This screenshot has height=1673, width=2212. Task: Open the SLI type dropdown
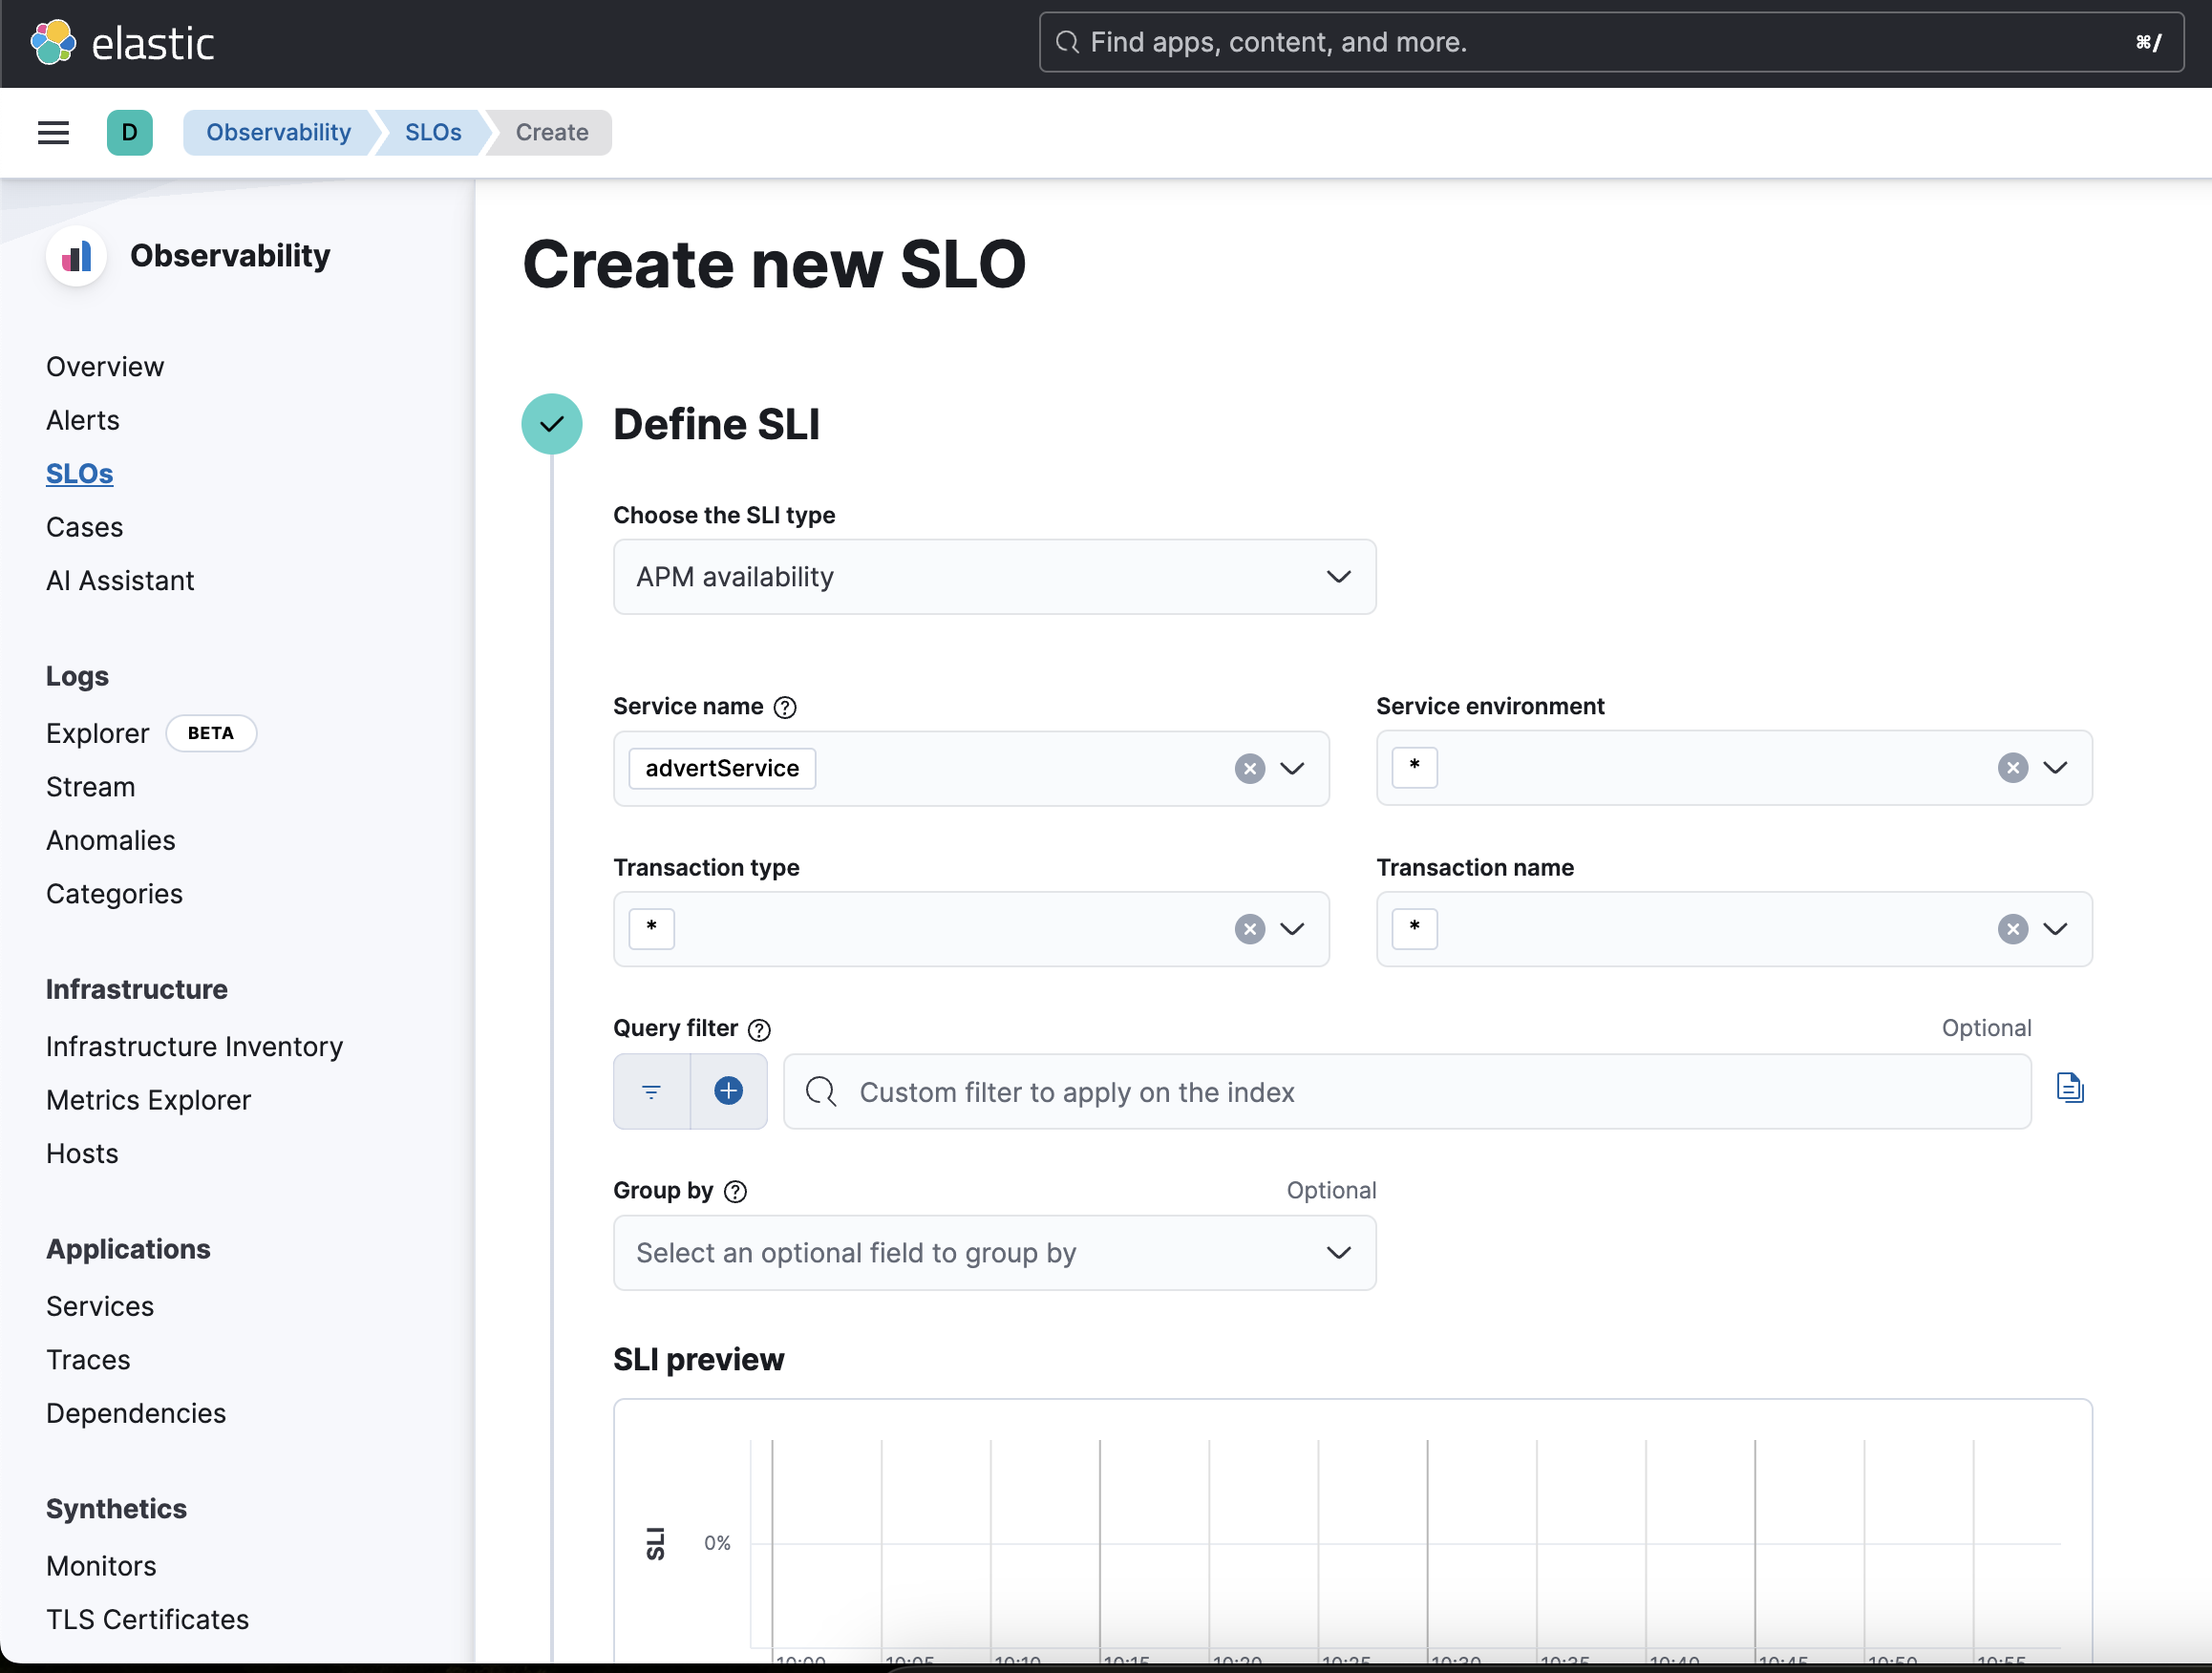pyautogui.click(x=995, y=577)
